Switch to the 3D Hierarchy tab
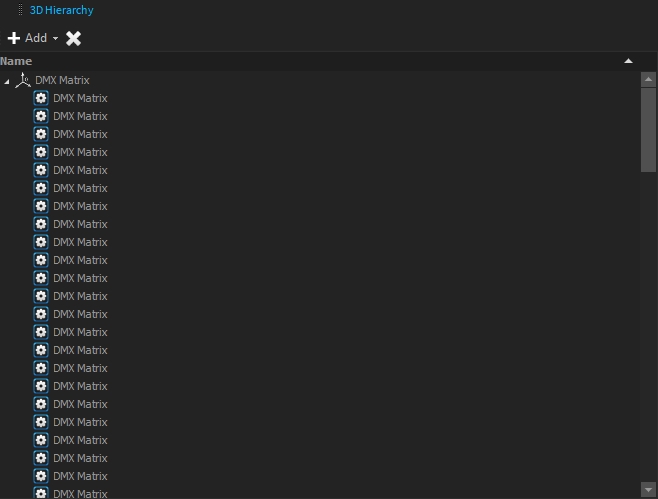Screen dimensions: 658x499 coord(61,10)
